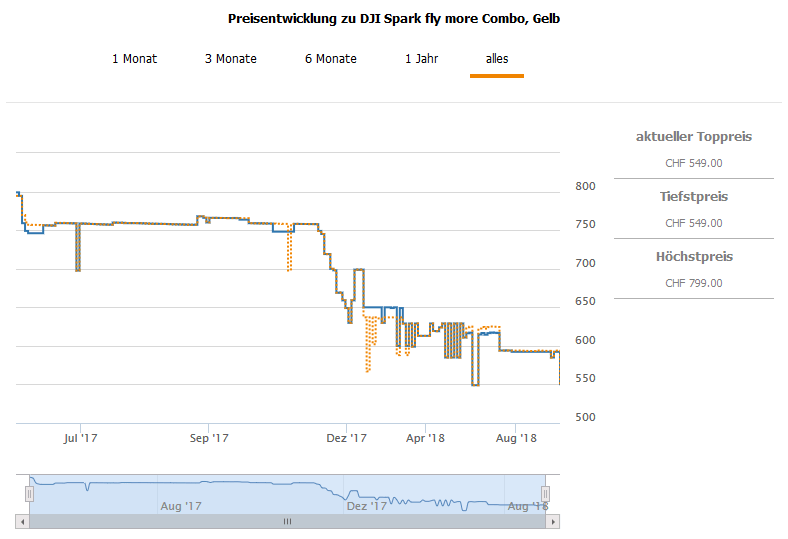Click the right scroll arrow of the navigator
This screenshot has height=539, width=788.
point(555,521)
